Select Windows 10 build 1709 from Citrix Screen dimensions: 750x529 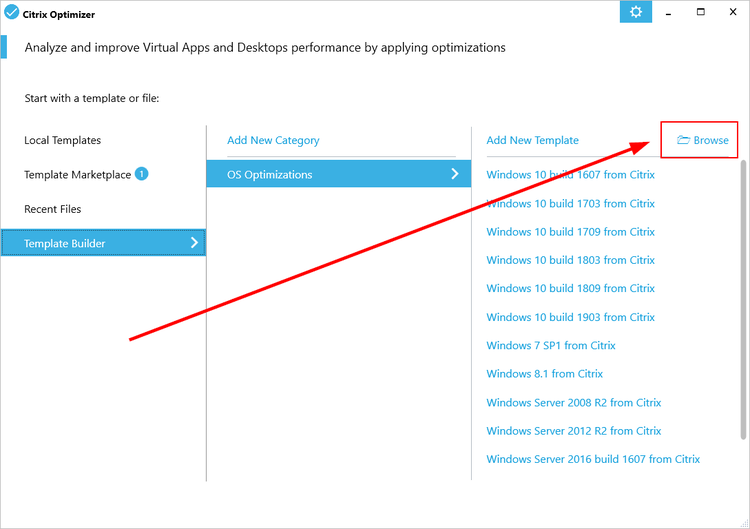570,231
